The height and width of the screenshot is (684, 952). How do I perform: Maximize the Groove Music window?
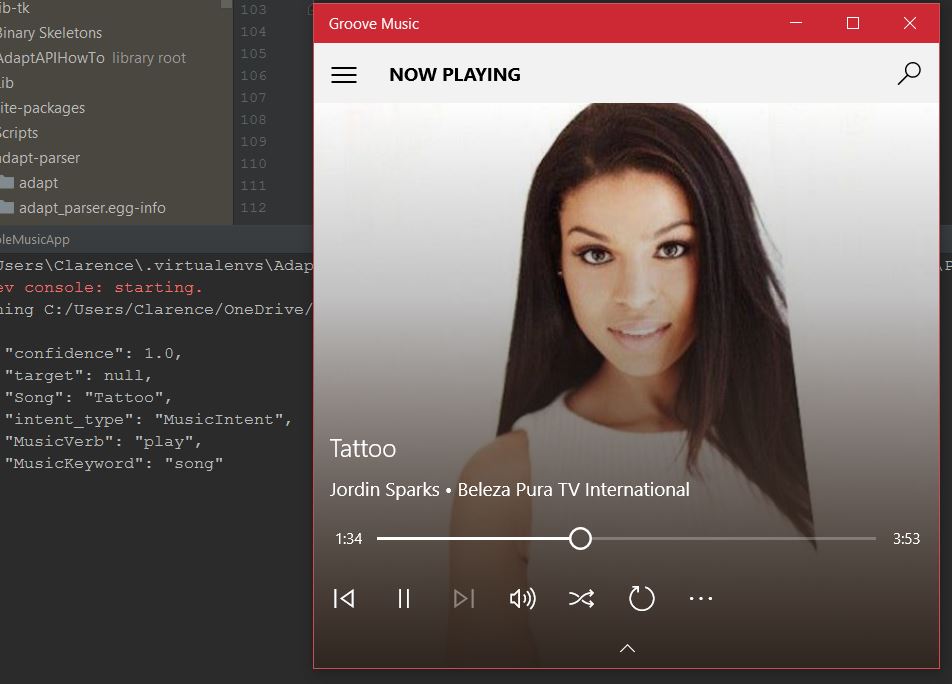(853, 23)
